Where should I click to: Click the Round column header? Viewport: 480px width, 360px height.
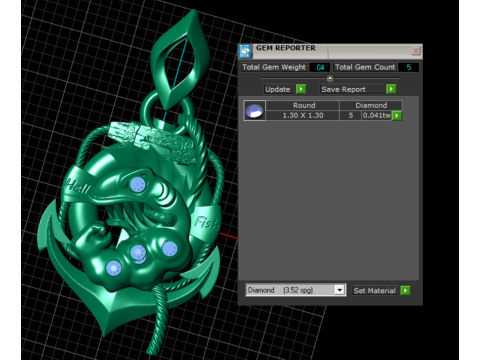click(x=303, y=105)
